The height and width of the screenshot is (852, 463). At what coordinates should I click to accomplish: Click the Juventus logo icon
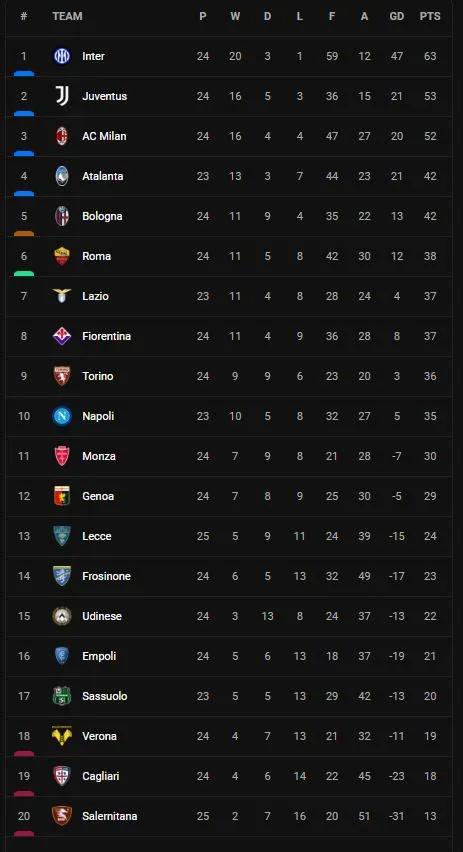click(62, 96)
